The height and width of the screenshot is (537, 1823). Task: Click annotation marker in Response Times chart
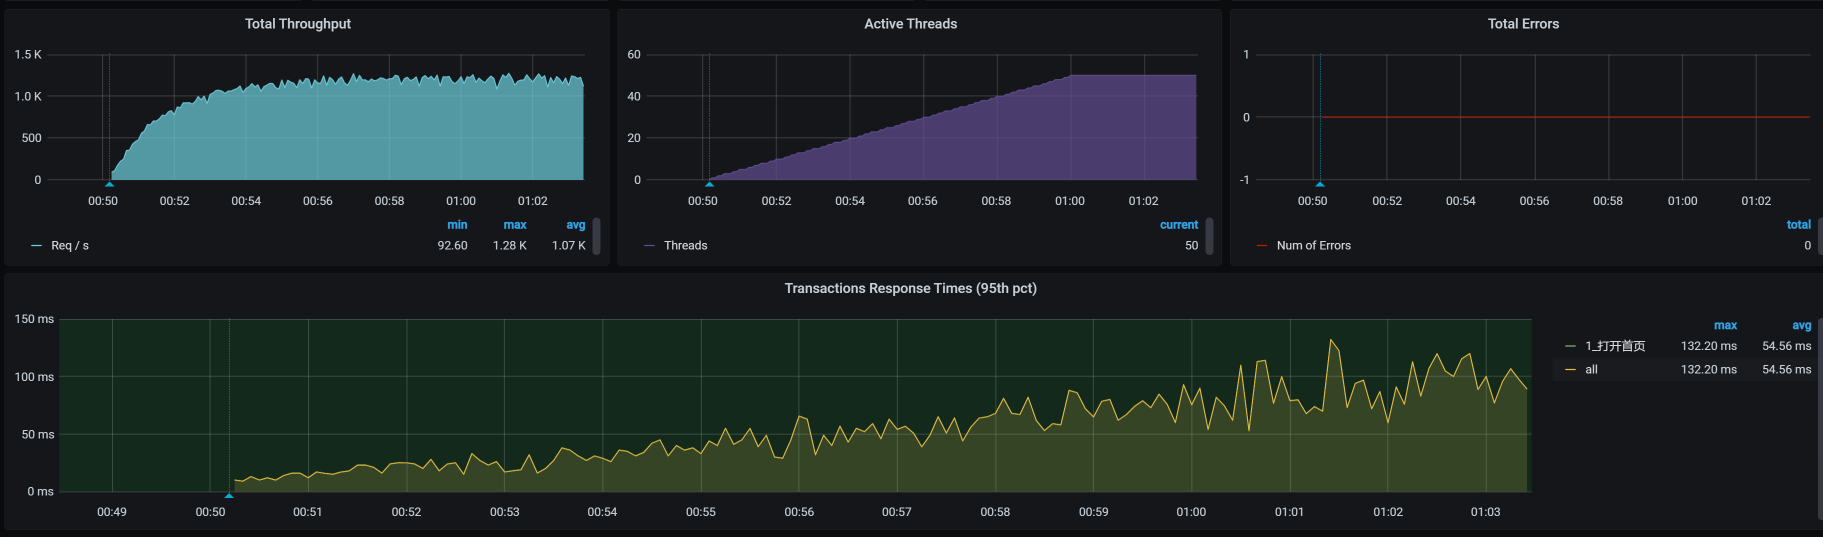(229, 495)
